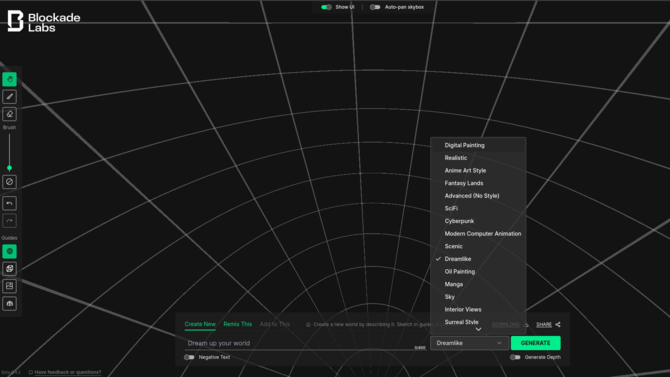
Task: Enable the Negative Text toggle
Action: pyautogui.click(x=189, y=357)
